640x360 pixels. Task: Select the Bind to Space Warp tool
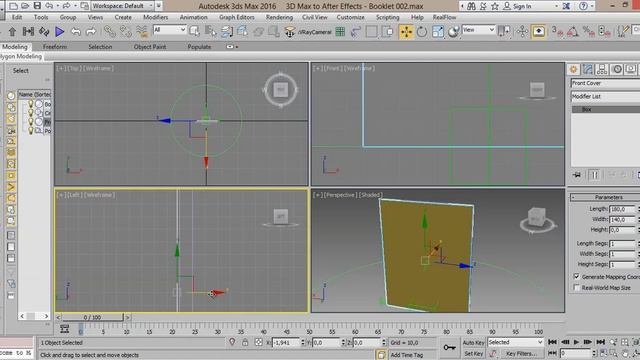[142, 31]
